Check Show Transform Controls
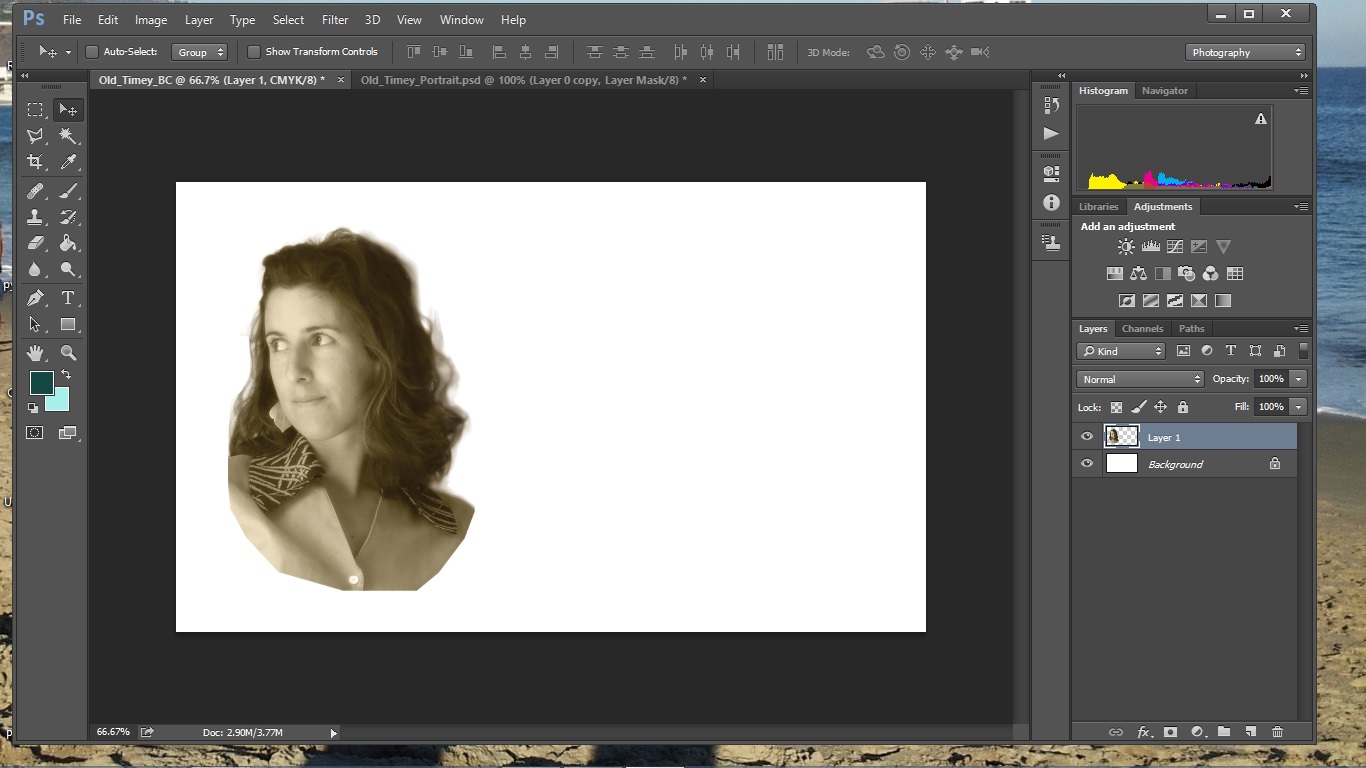The image size is (1366, 768). tap(253, 51)
